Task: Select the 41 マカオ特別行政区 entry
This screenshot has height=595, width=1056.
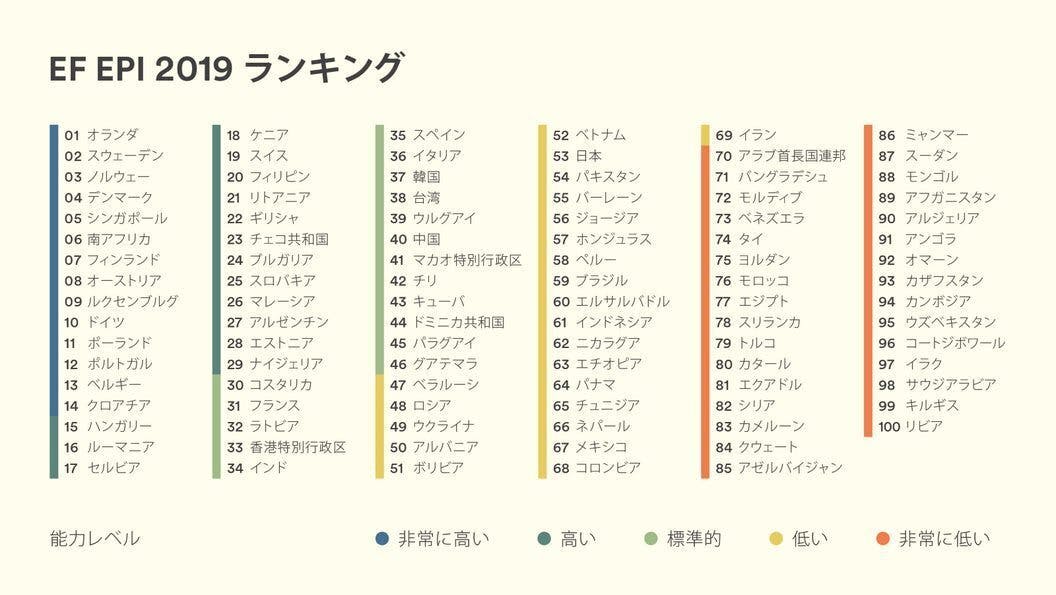Action: (455, 260)
